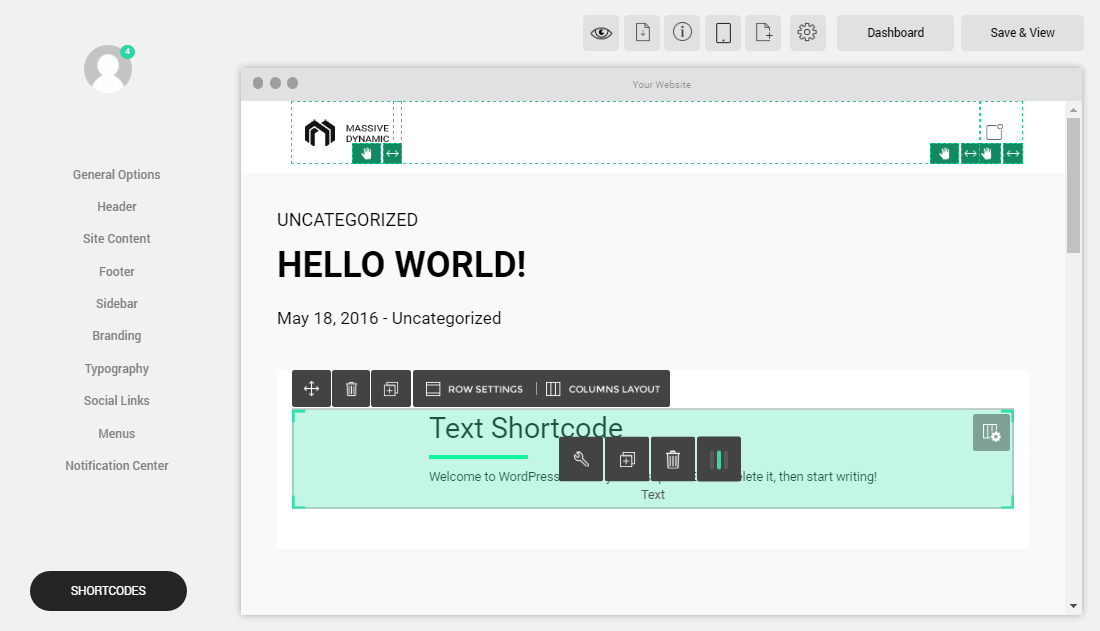
Task: Select Typography in sidebar
Action: coord(116,369)
